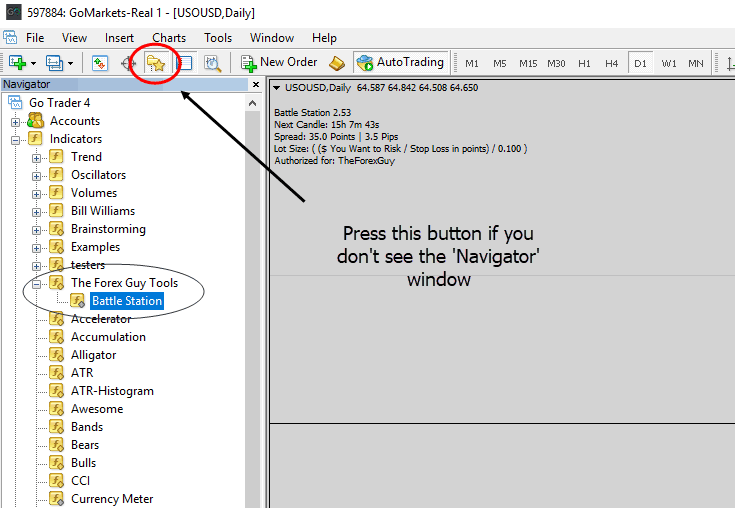Click the Profiles toolbar icon
735x508 pixels.
(54, 62)
